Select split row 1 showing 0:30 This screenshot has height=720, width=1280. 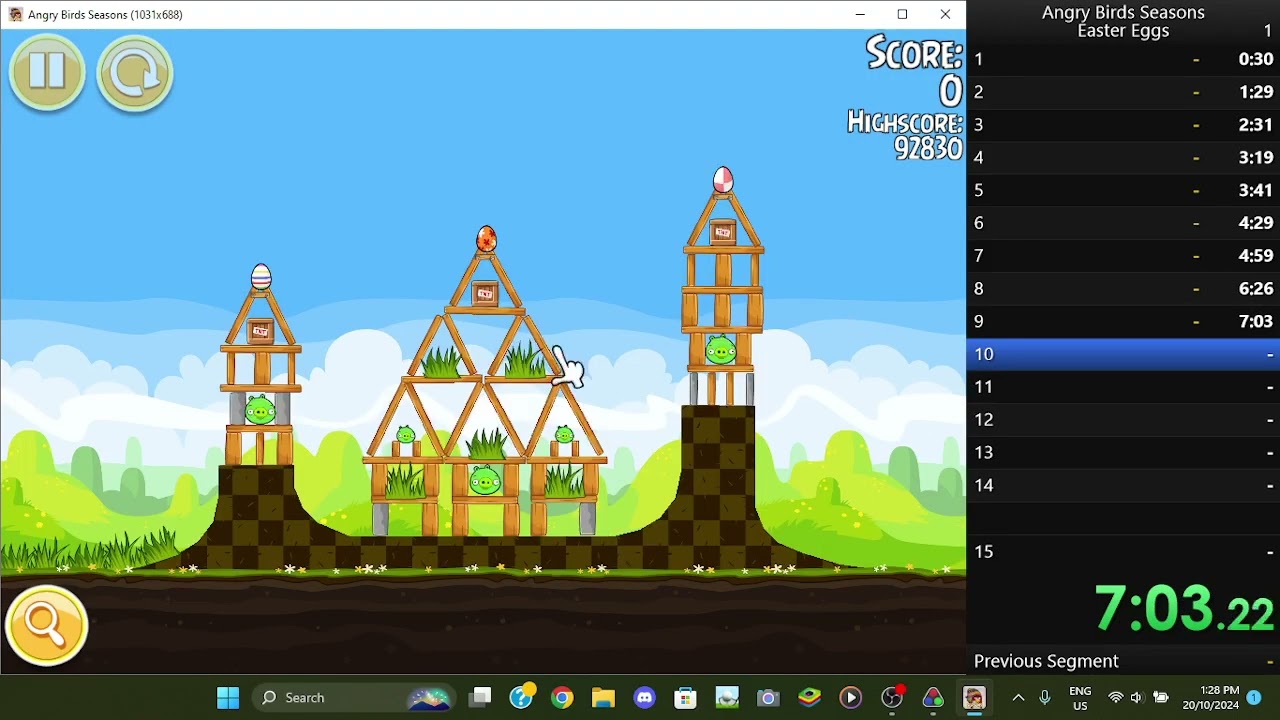(1123, 59)
